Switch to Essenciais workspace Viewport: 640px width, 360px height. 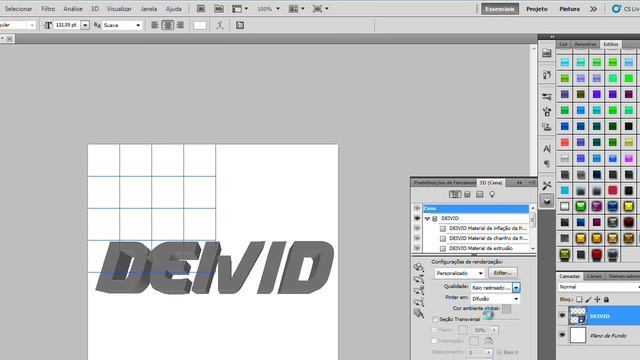coord(500,9)
